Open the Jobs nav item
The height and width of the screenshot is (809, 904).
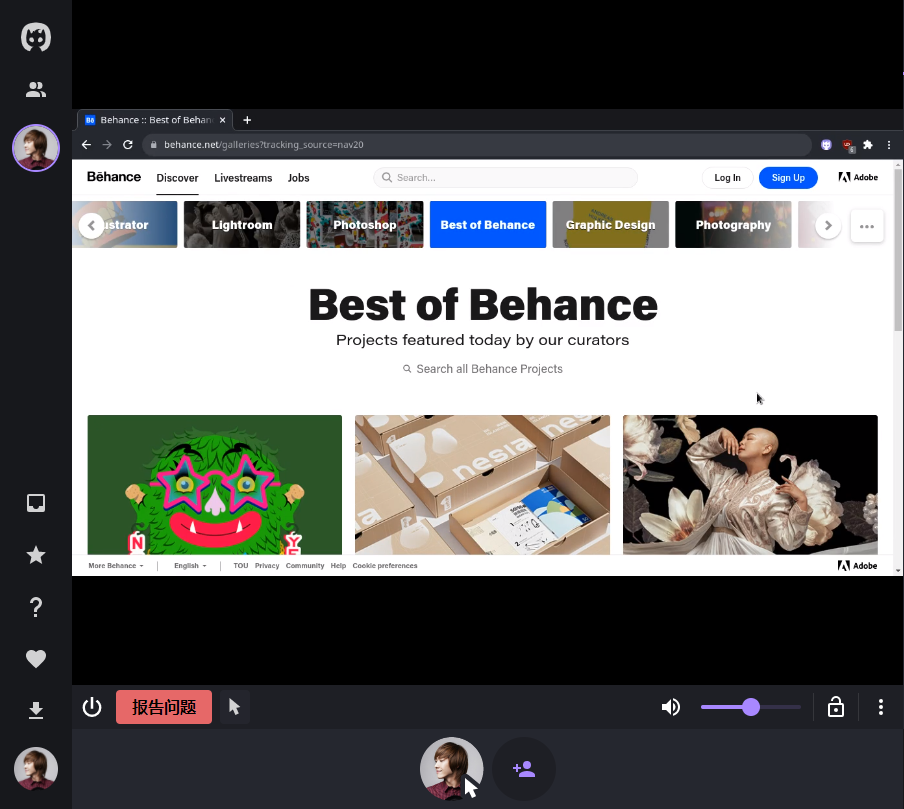pyautogui.click(x=299, y=178)
